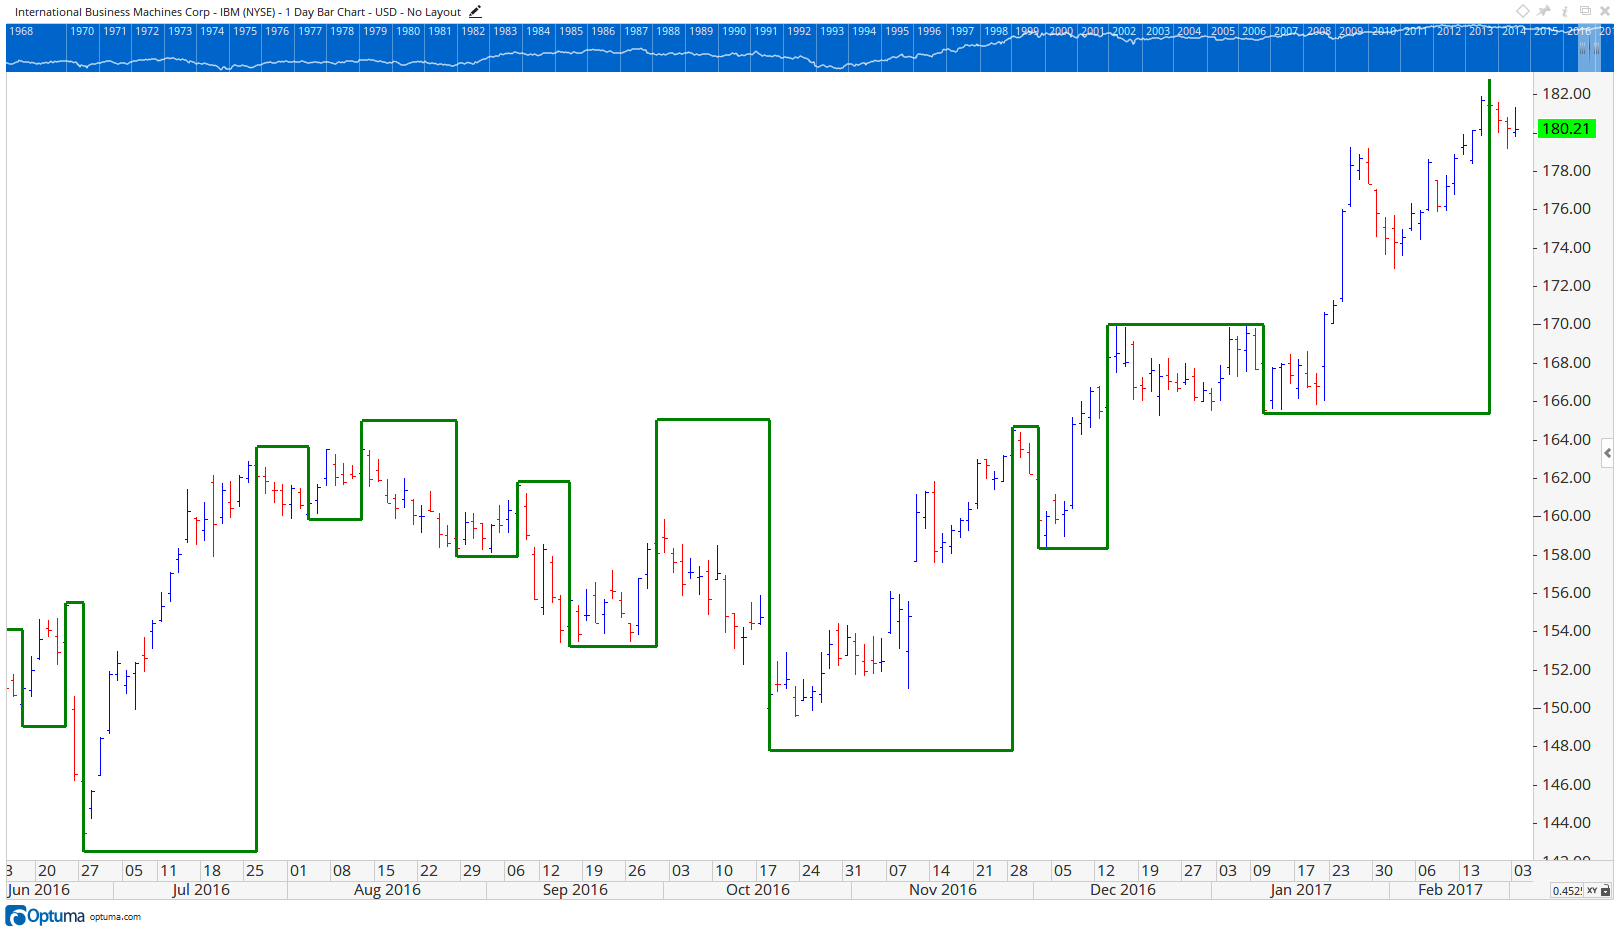
Task: Jump to 1987 in the overview timeline
Action: 636,31
